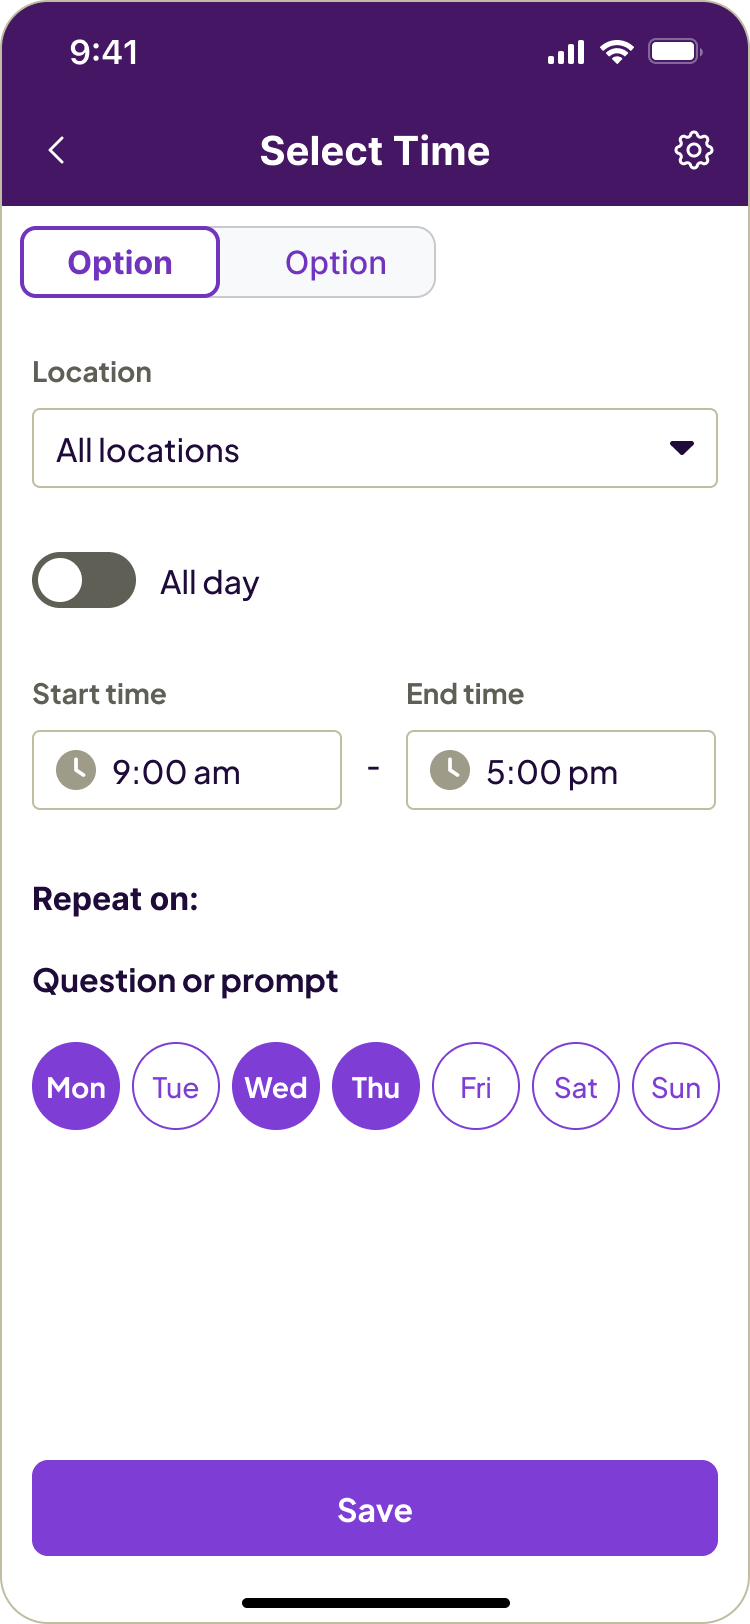The height and width of the screenshot is (1624, 750).
Task: Tap the Wi-Fi status icon
Action: [617, 52]
